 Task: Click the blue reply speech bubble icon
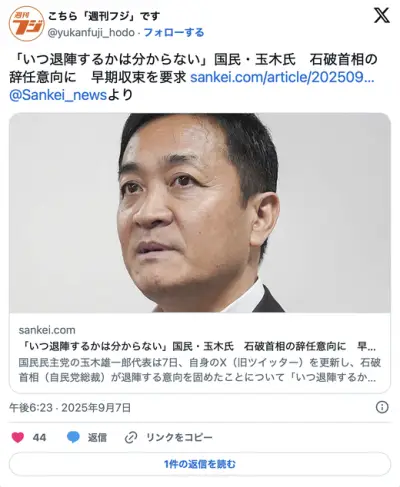(73, 437)
